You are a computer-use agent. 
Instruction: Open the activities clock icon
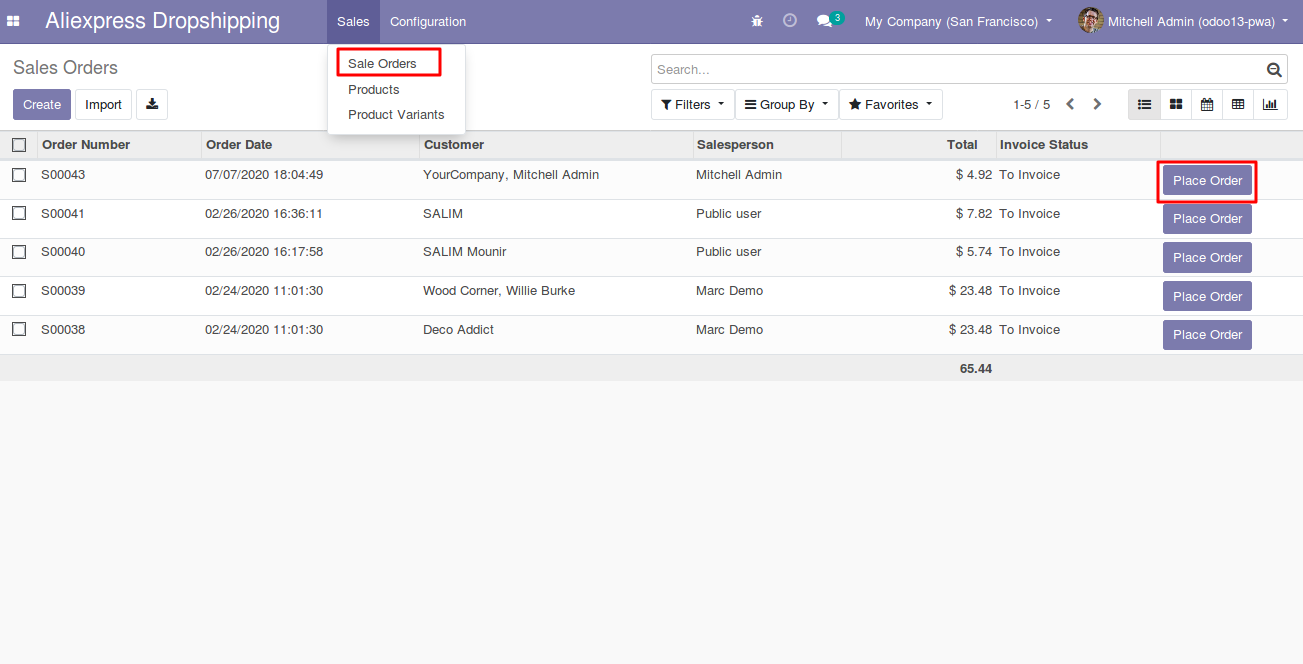pos(790,21)
